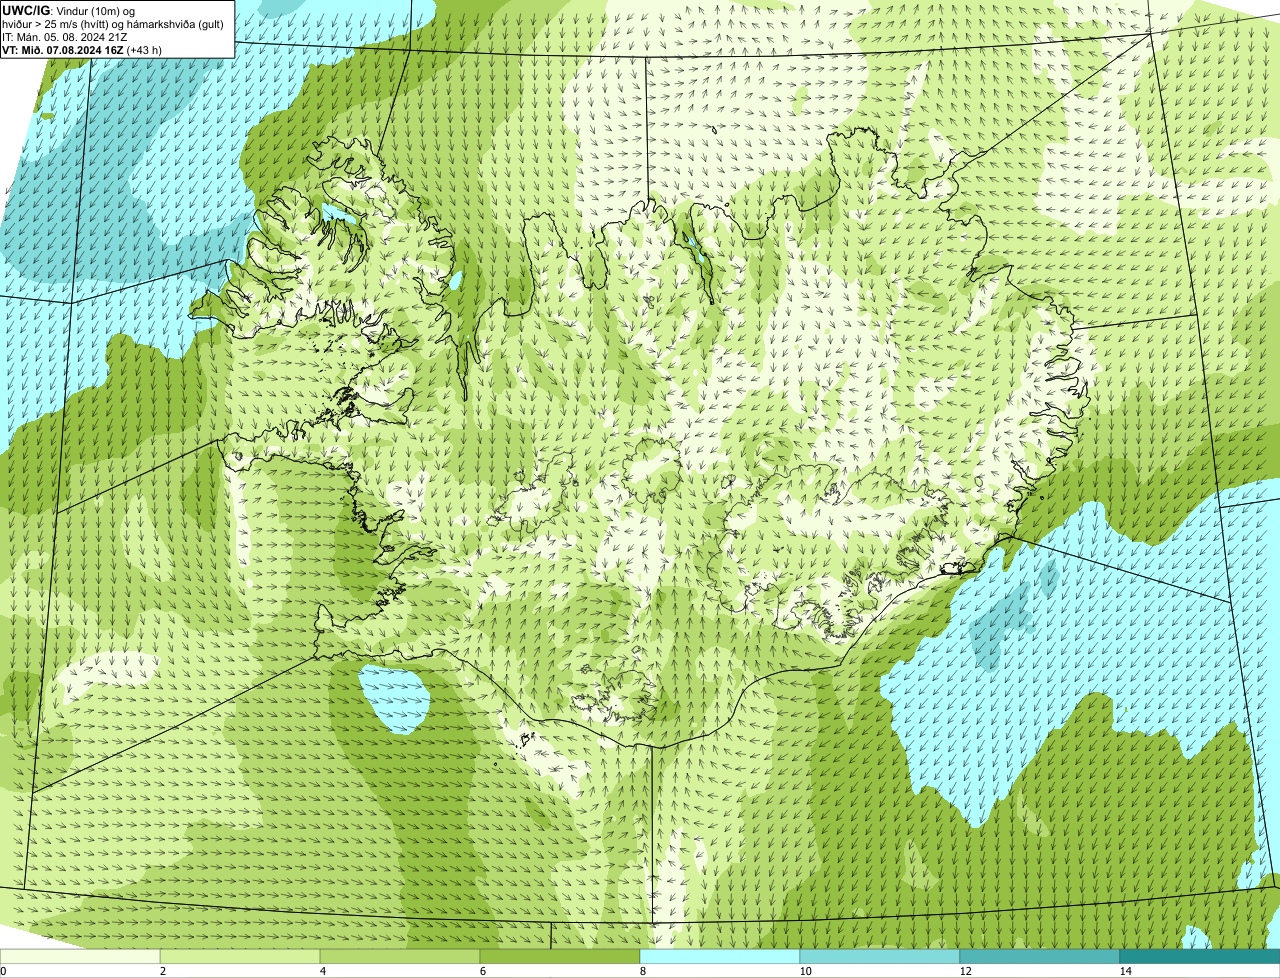Click the initial time 'IT: Mán. 05. 08. 2024 21Z'

[x=65, y=37]
